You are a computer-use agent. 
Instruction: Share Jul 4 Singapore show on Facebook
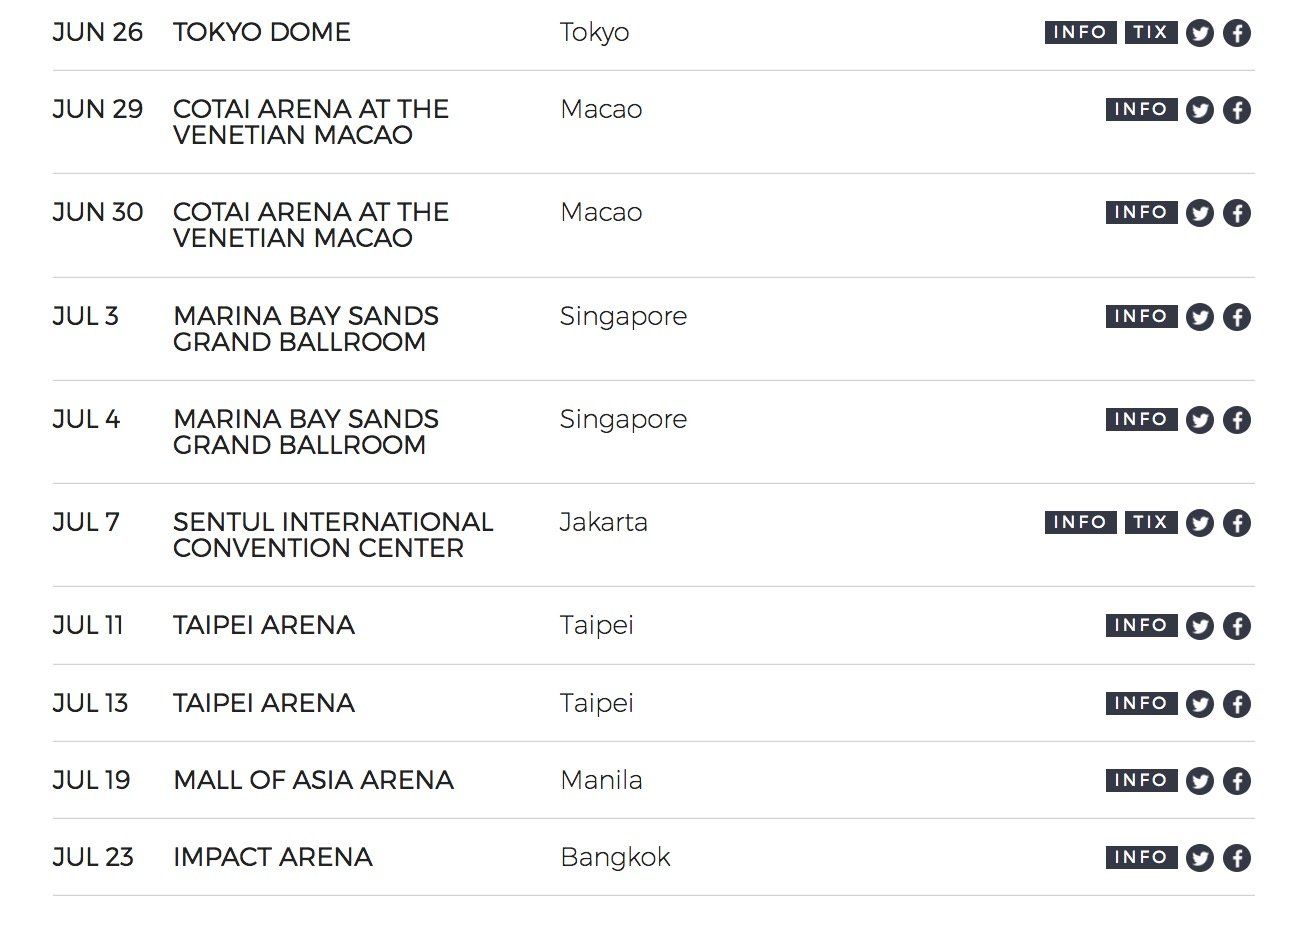pyautogui.click(x=1237, y=420)
